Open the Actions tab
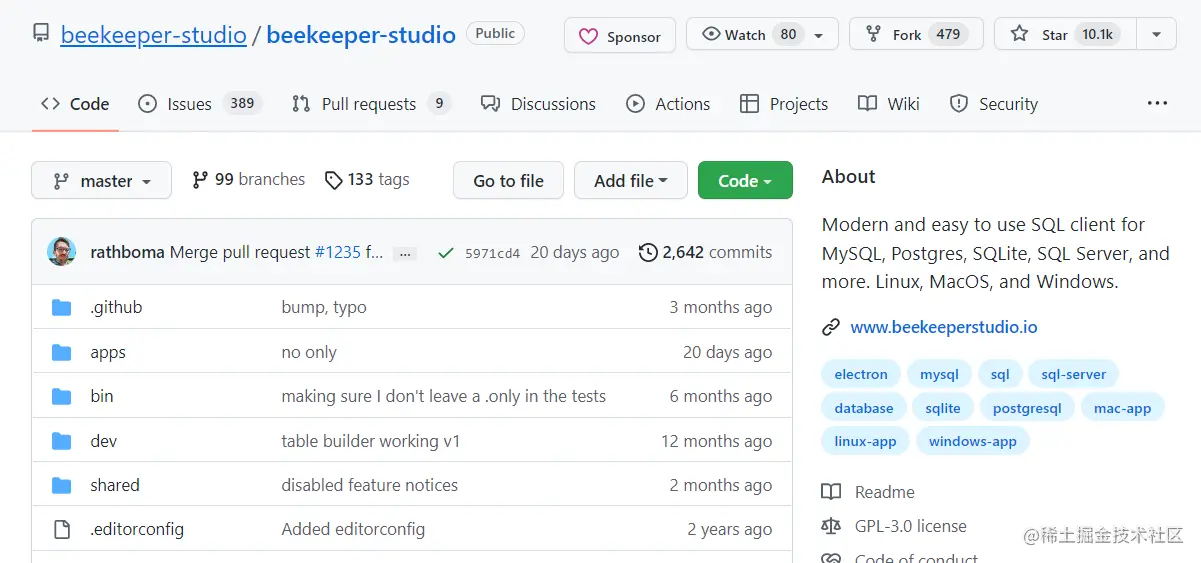Image resolution: width=1201 pixels, height=563 pixels. (668, 104)
